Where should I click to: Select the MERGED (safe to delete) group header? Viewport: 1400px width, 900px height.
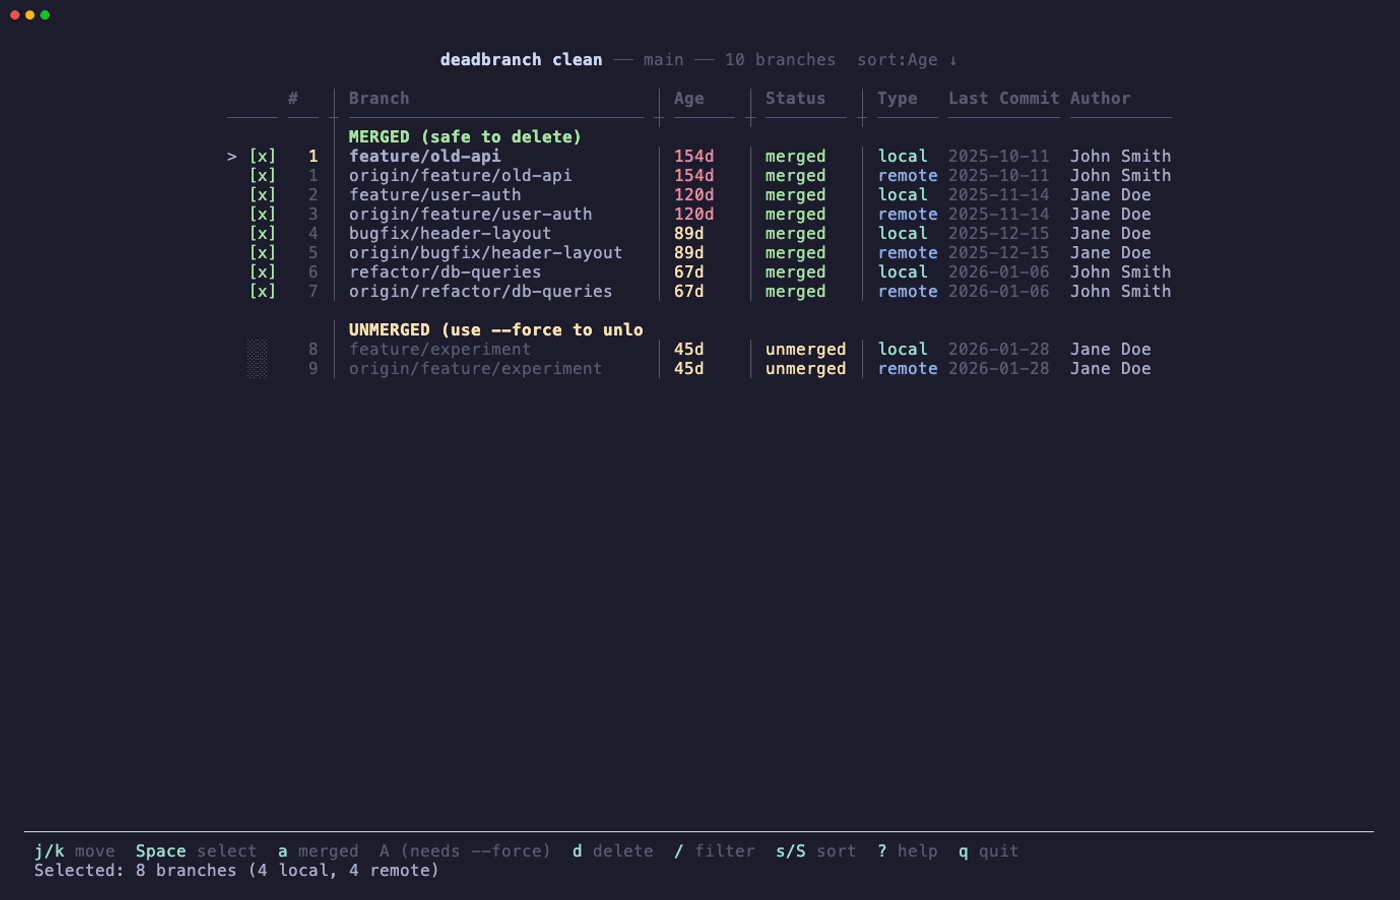click(x=465, y=137)
